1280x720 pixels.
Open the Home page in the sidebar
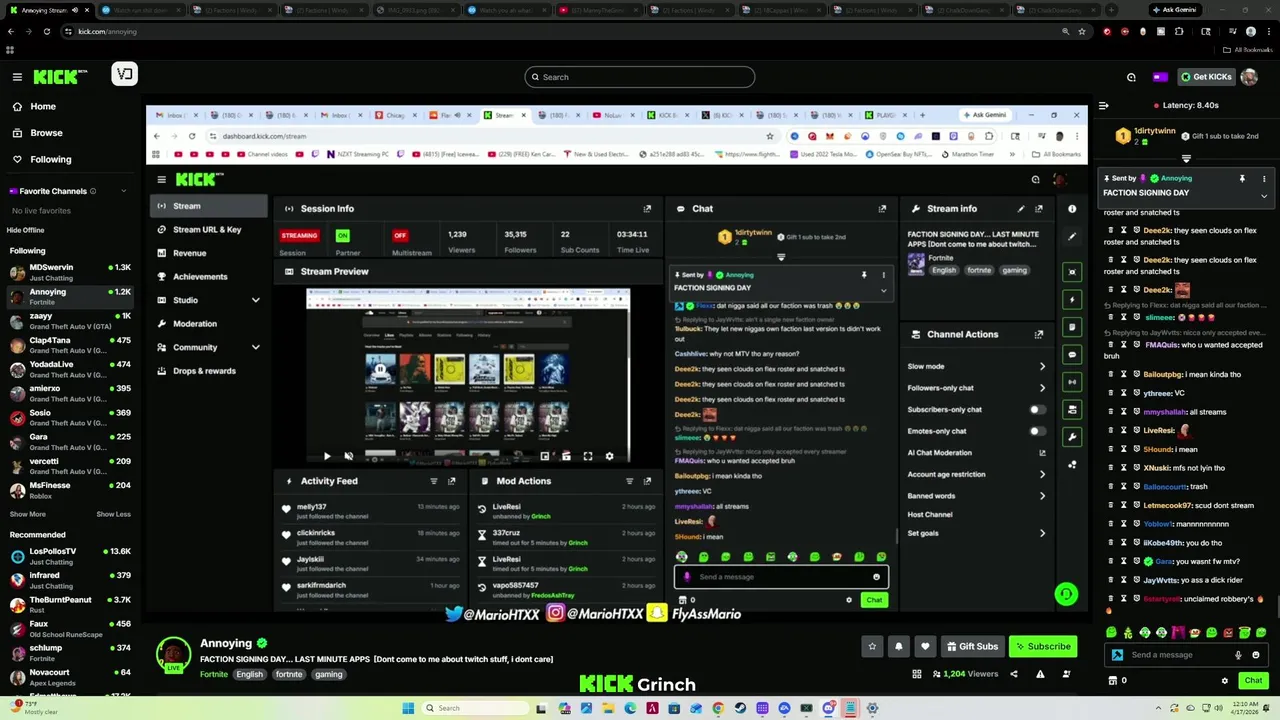point(43,106)
